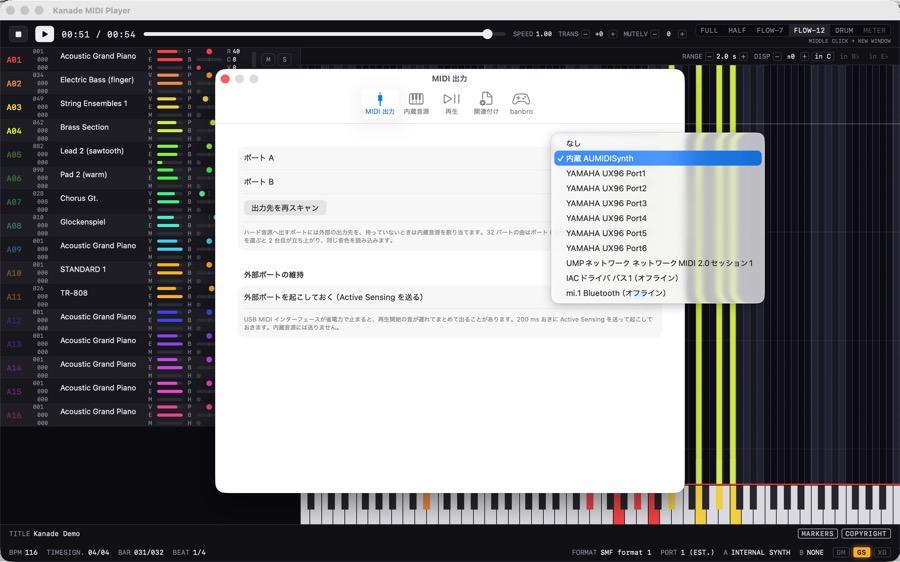Select the 'in C' display key toggle

point(822,56)
